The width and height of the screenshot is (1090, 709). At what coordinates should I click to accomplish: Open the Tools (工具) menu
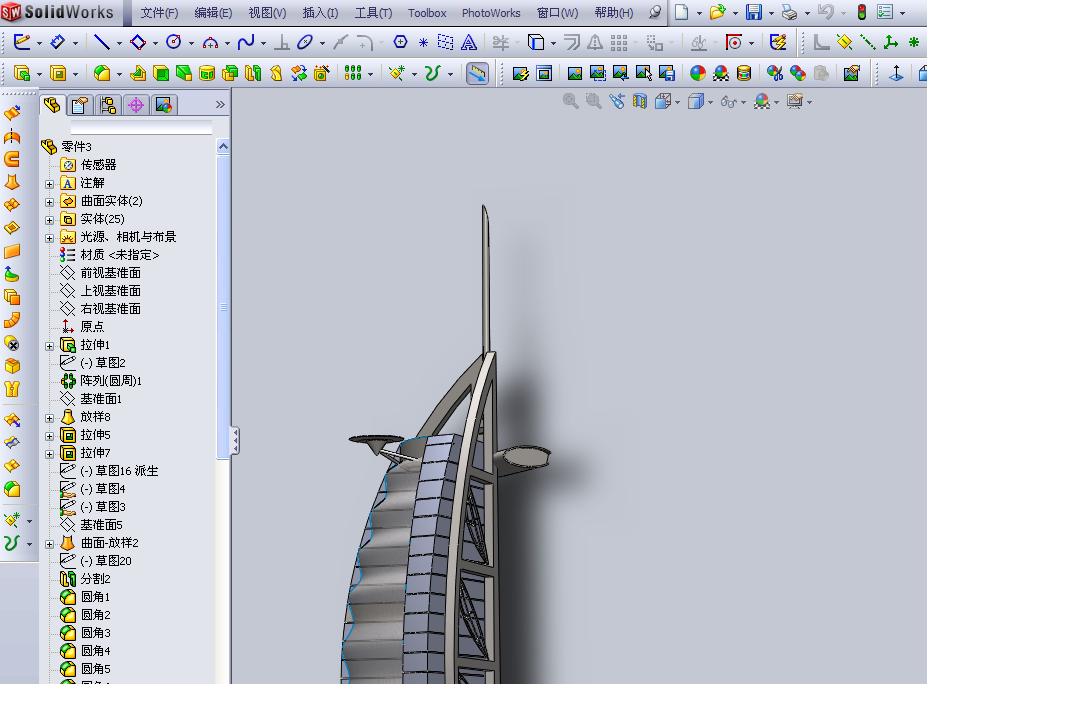373,13
